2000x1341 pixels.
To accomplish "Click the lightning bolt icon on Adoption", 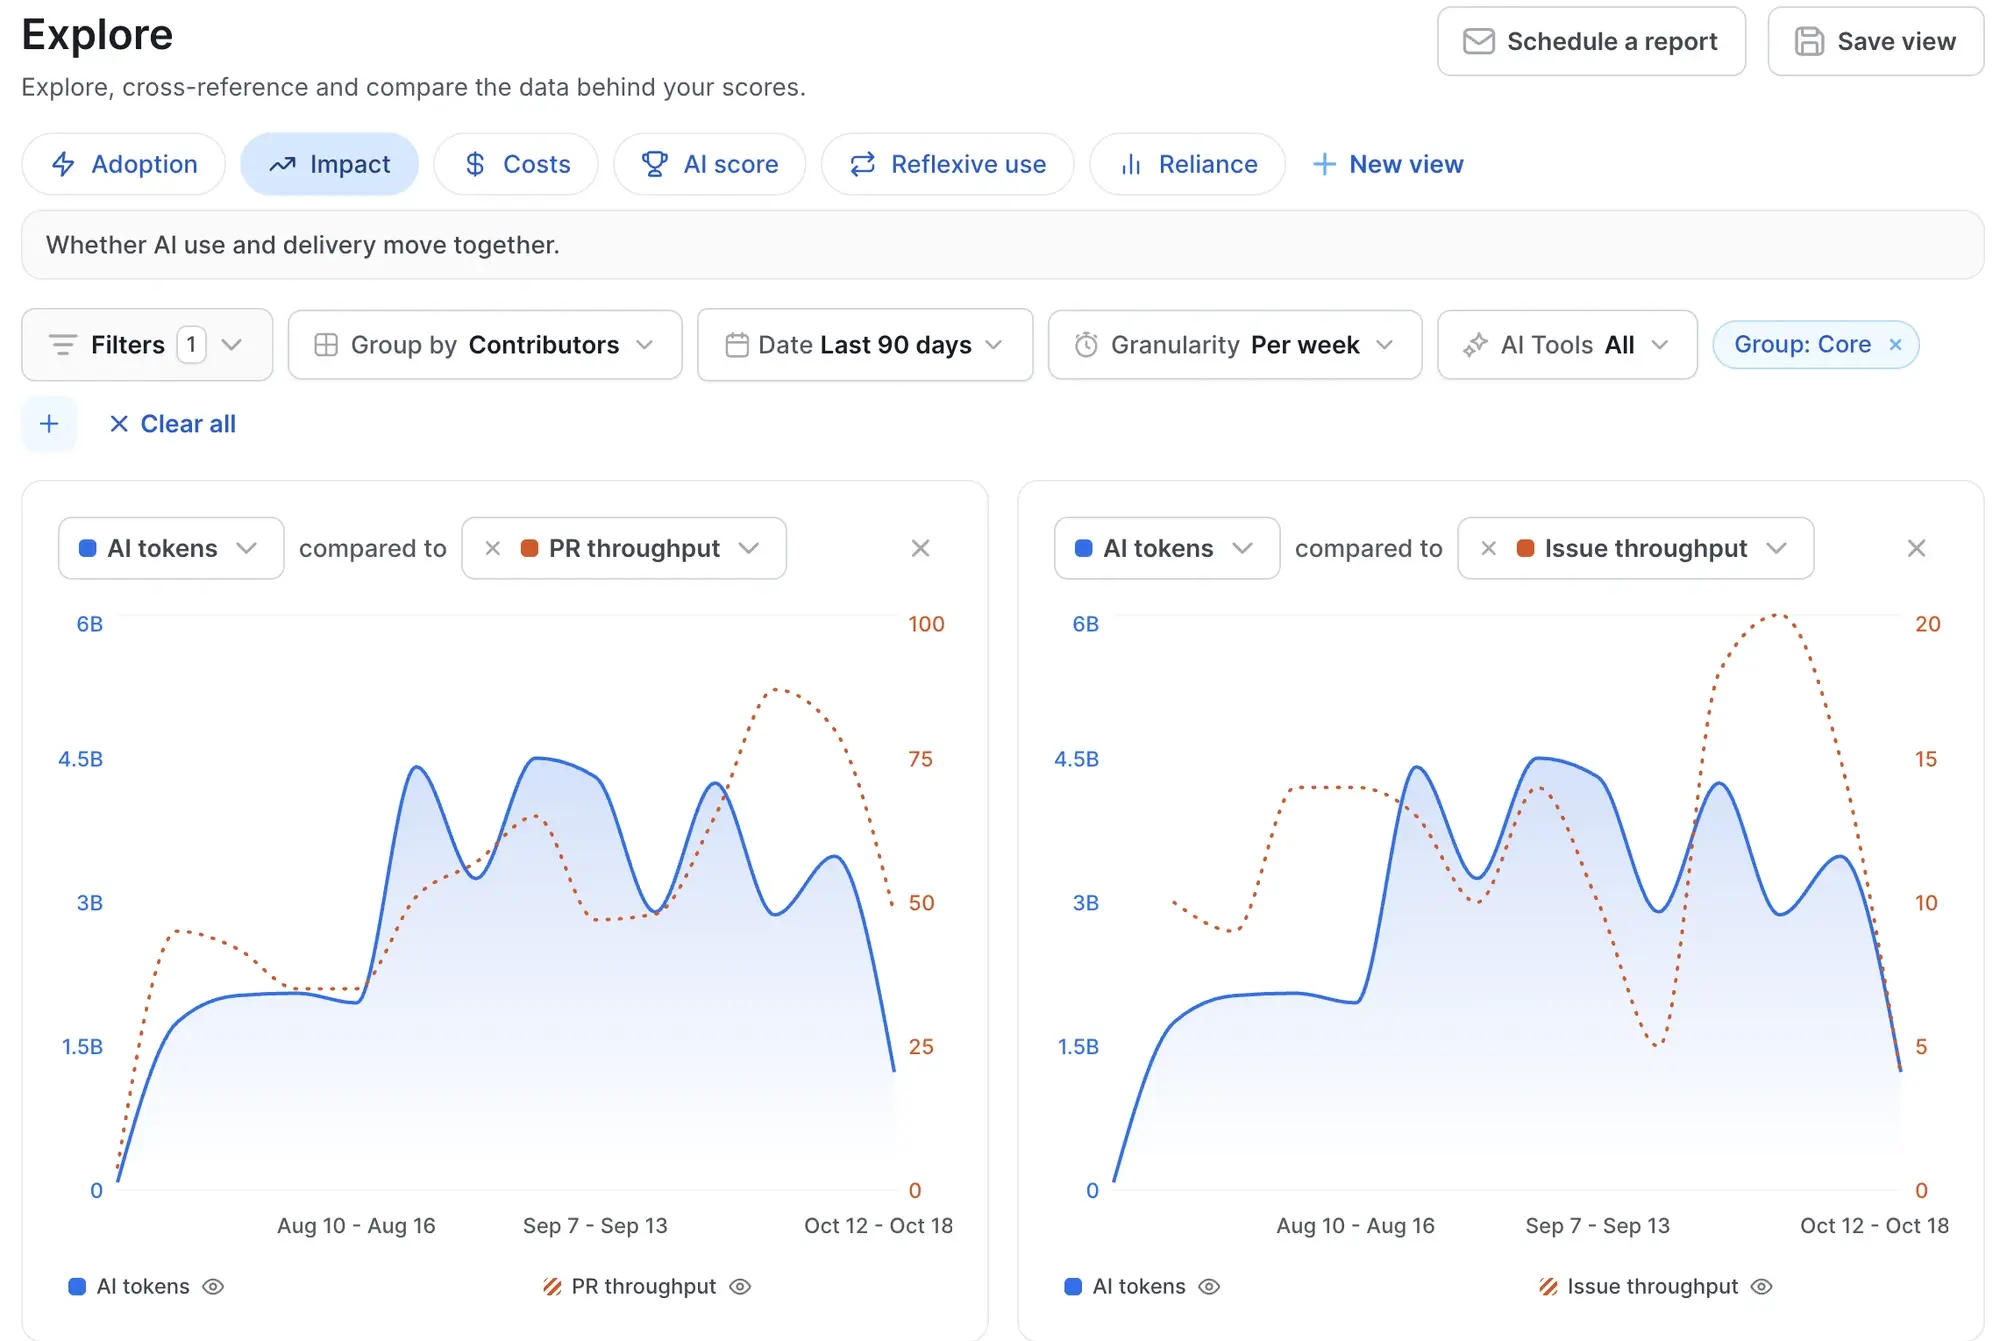I will tap(63, 164).
